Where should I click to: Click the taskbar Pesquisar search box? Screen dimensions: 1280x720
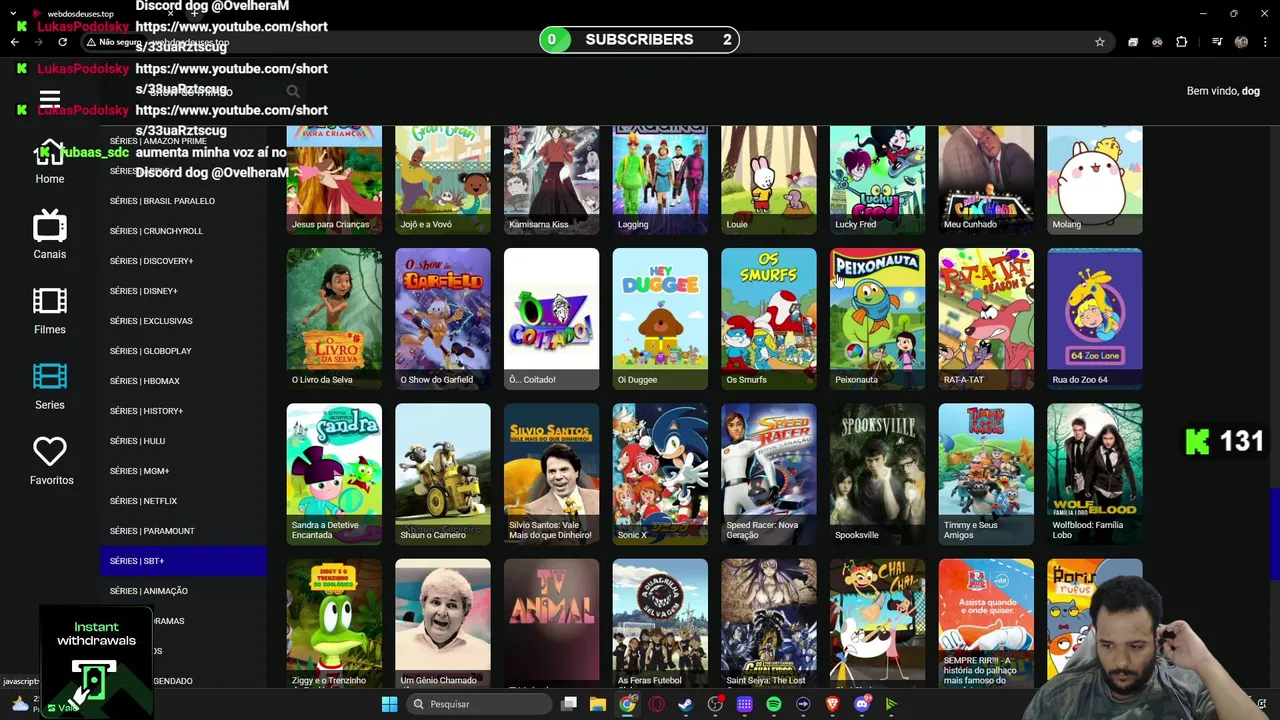click(x=480, y=704)
